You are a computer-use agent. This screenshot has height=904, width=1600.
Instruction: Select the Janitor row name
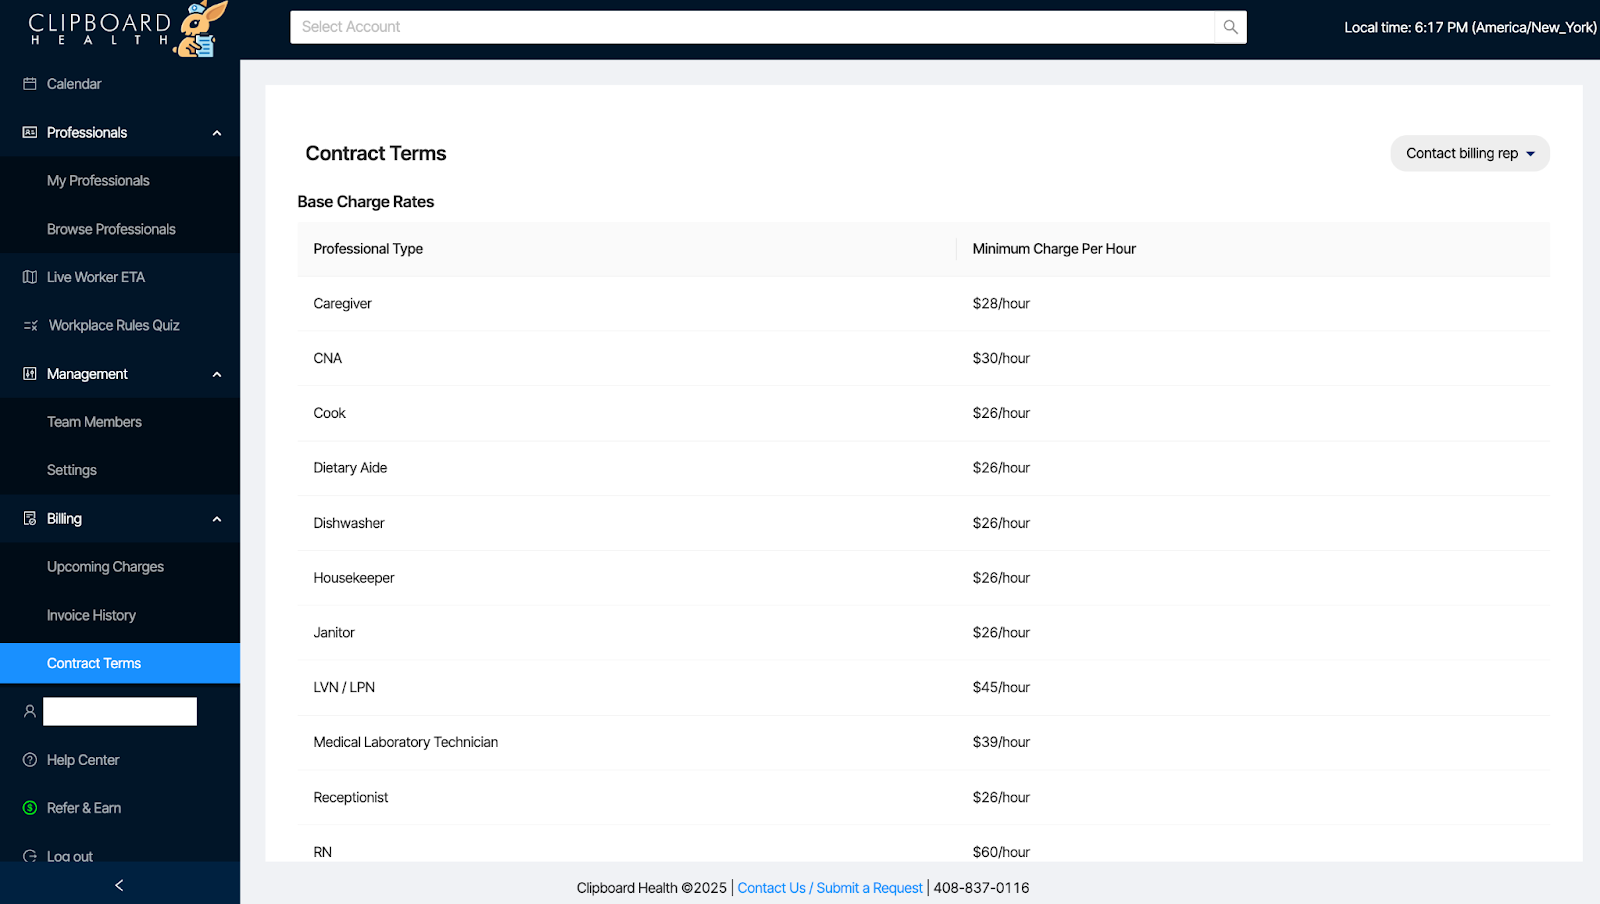coord(333,633)
